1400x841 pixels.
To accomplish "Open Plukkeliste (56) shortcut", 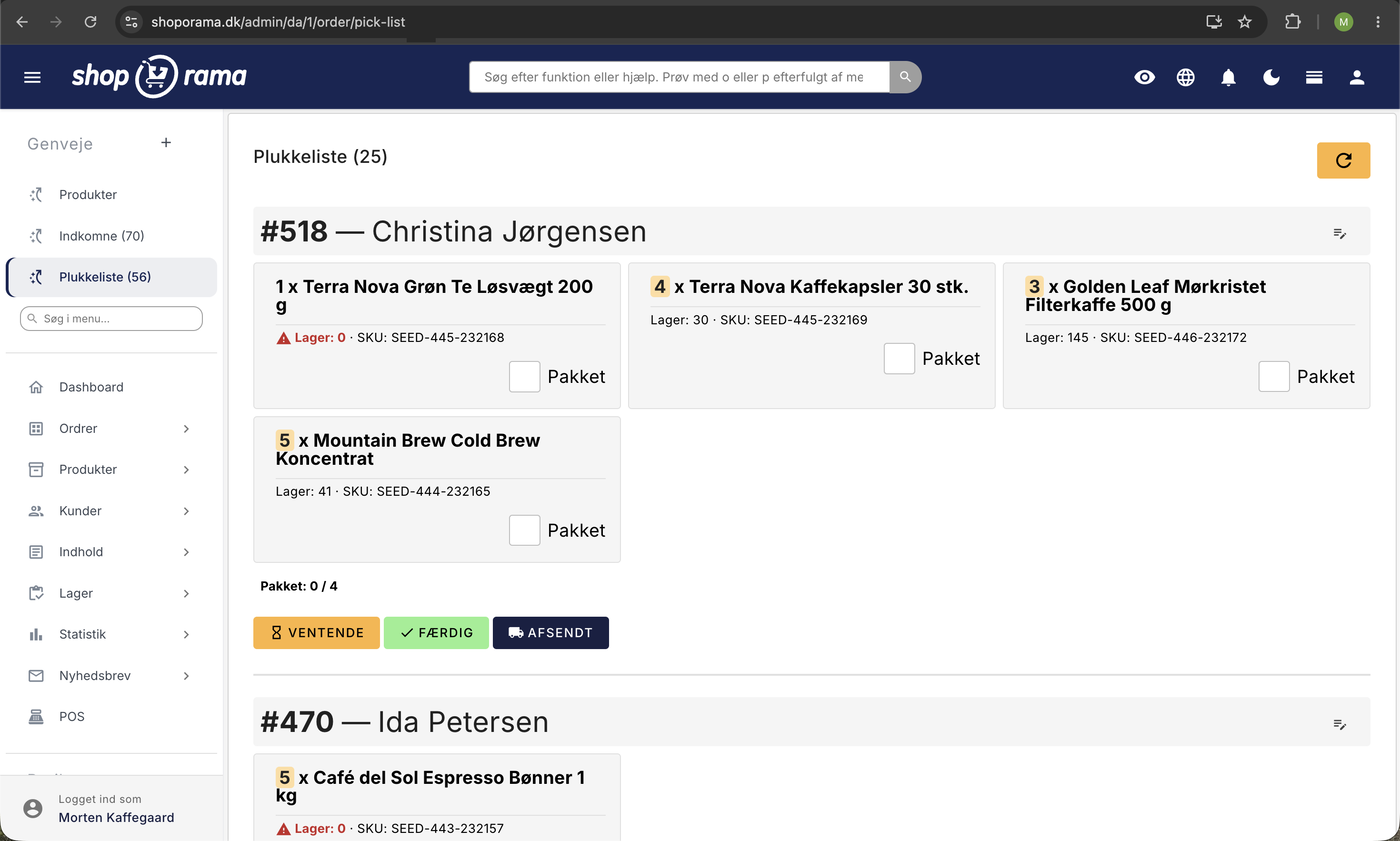I will pos(111,277).
